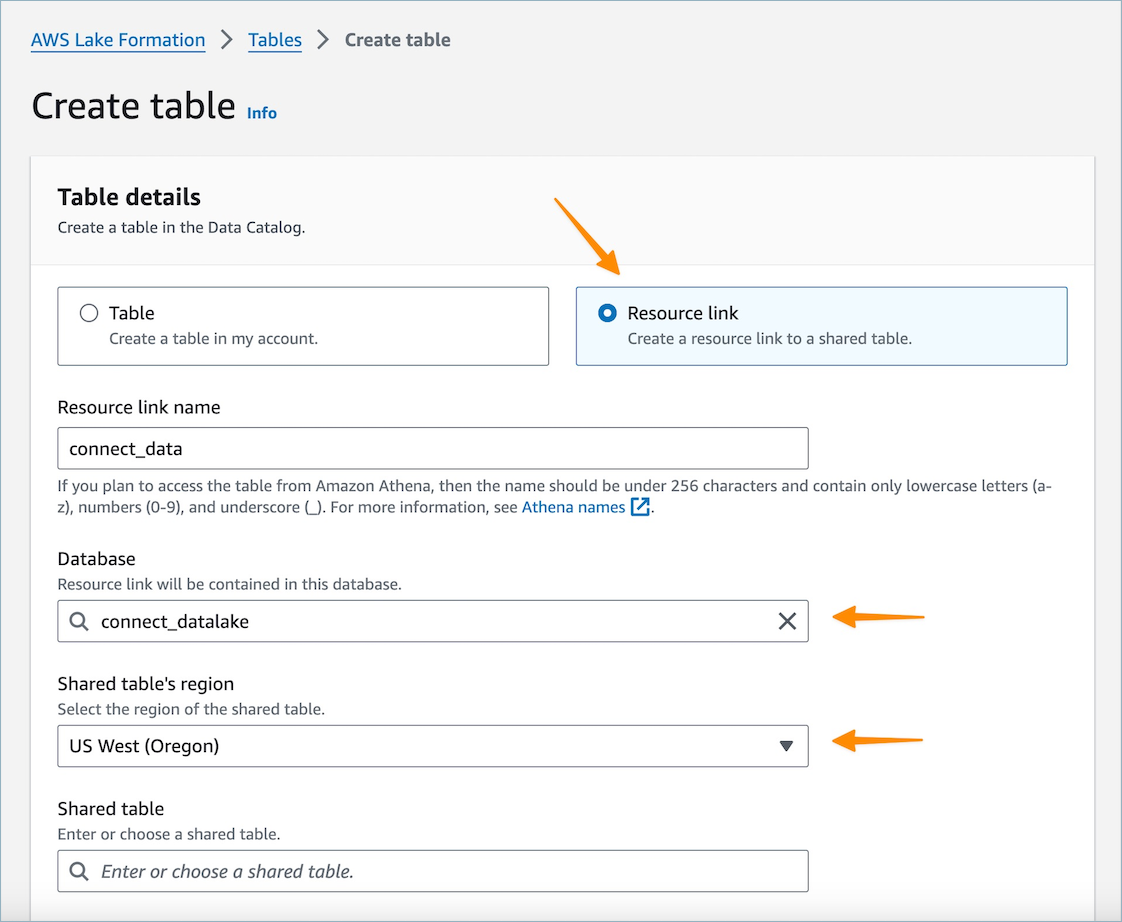Click the search magnifier in the Database field
Image resolution: width=1122 pixels, height=922 pixels.
[x=79, y=621]
